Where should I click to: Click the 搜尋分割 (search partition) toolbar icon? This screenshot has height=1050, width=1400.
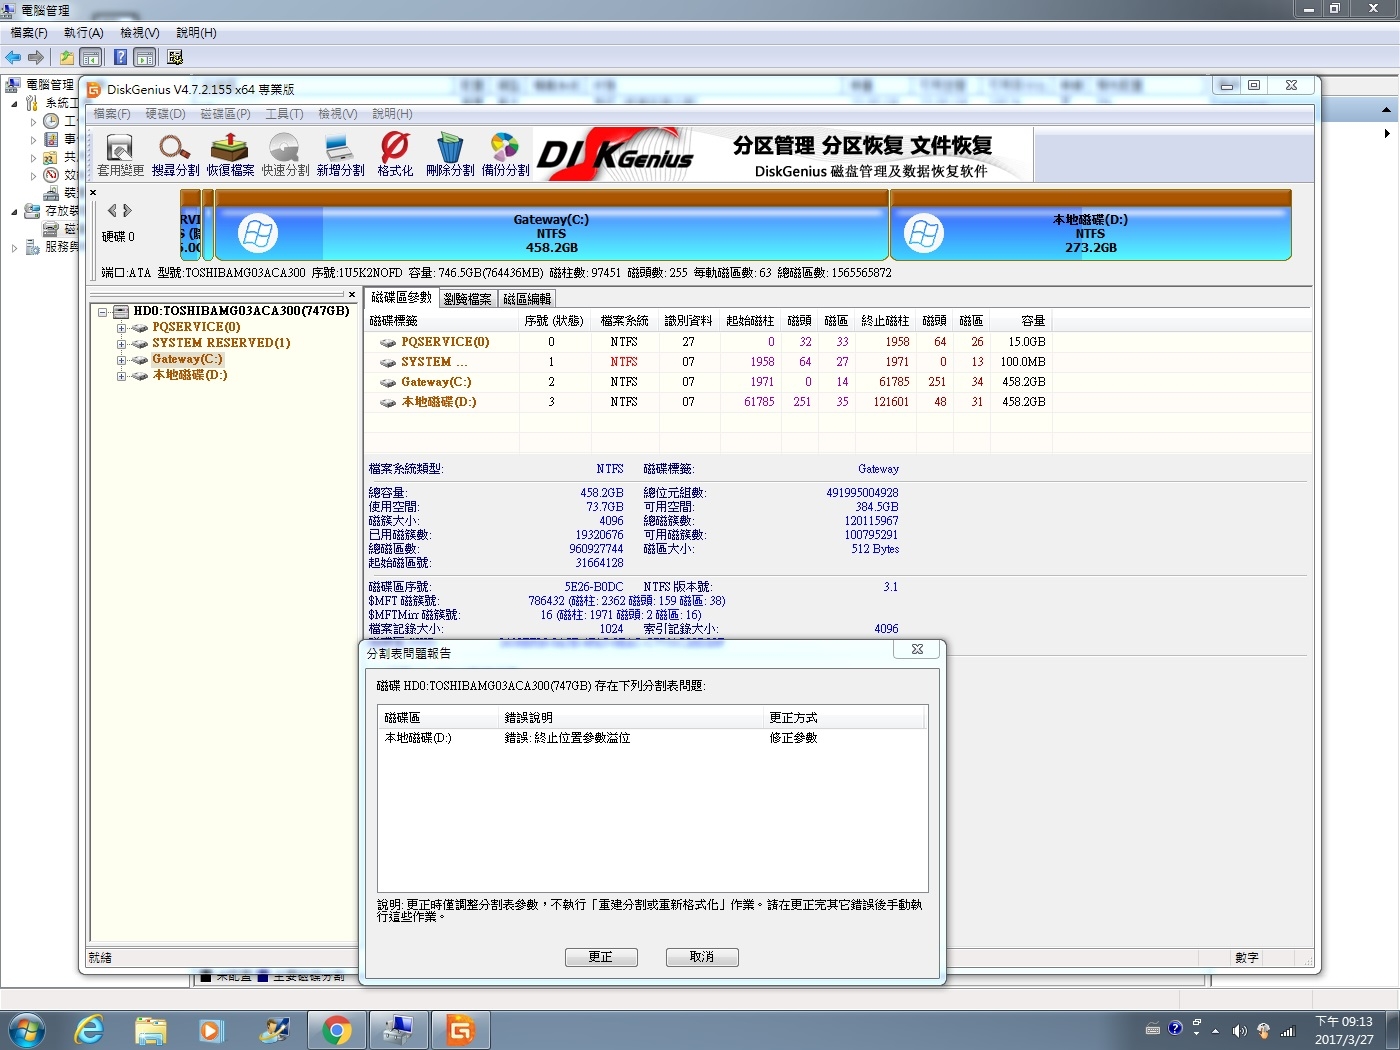pyautogui.click(x=175, y=155)
